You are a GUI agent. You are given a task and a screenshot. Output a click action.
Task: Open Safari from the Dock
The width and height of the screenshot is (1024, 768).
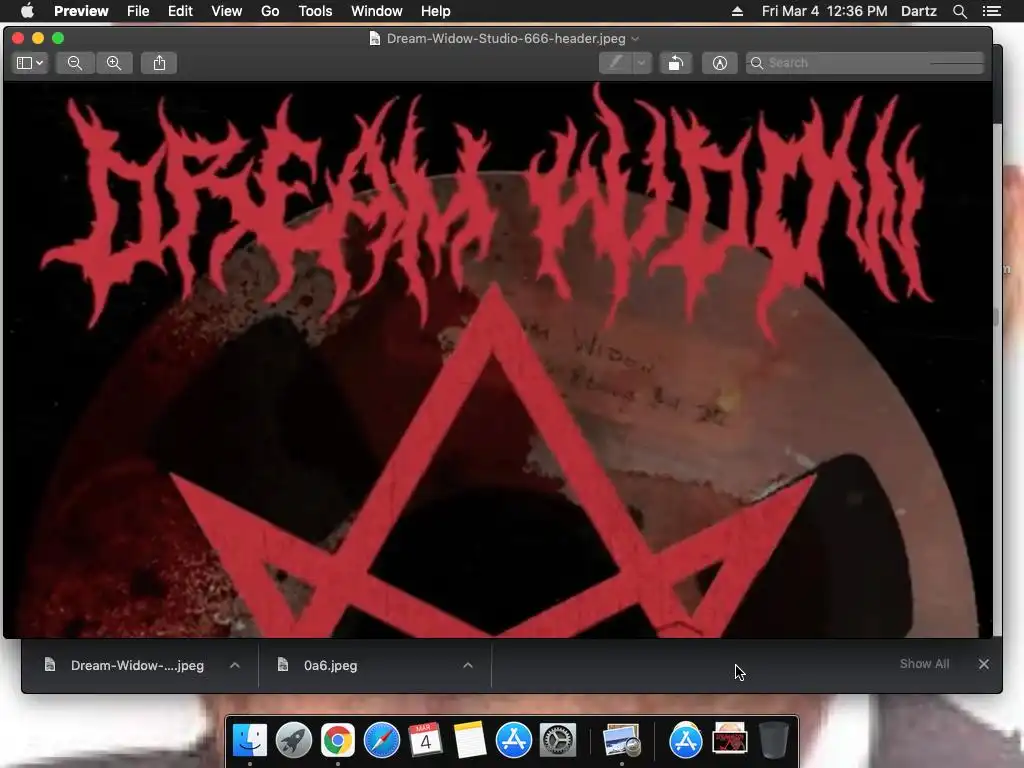(381, 741)
